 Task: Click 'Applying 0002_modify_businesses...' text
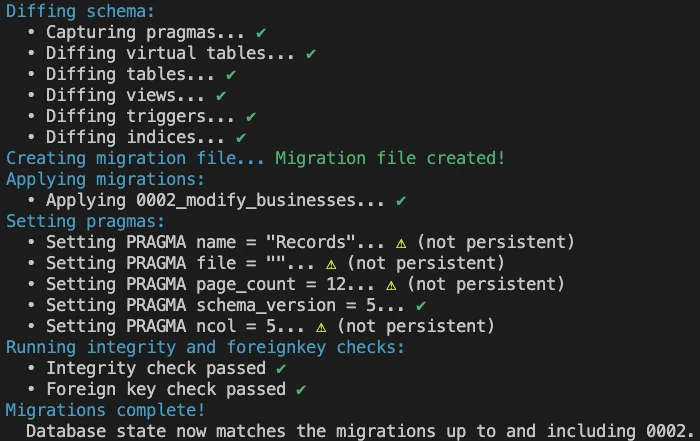point(215,200)
